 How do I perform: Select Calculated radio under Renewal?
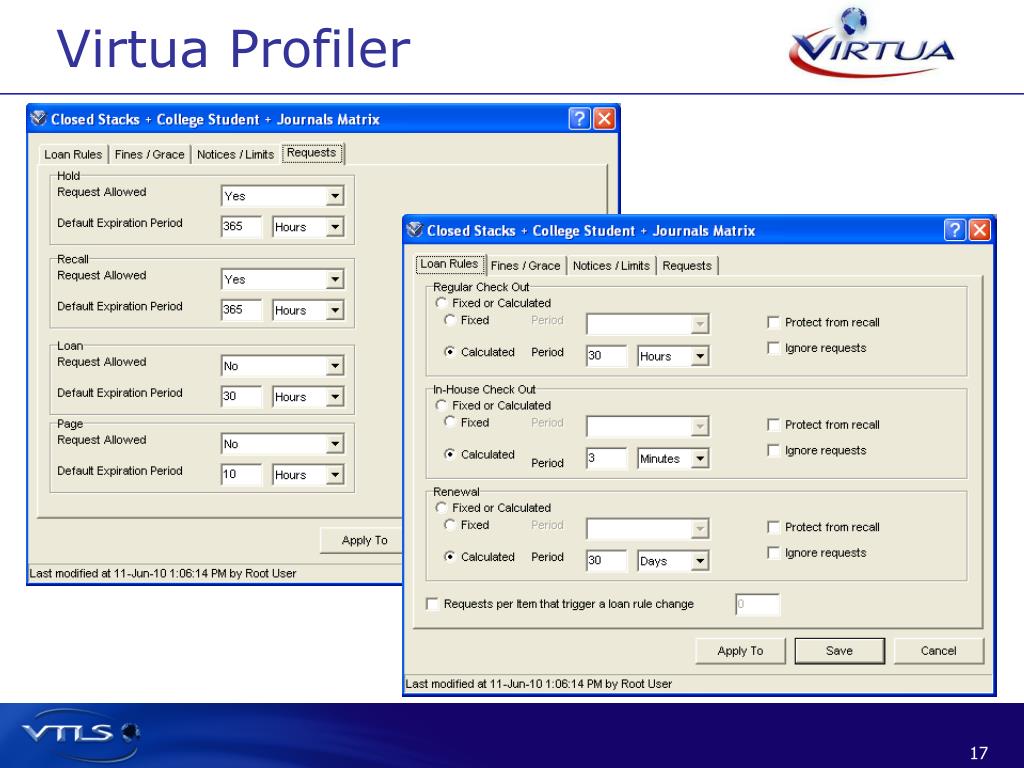click(x=449, y=556)
